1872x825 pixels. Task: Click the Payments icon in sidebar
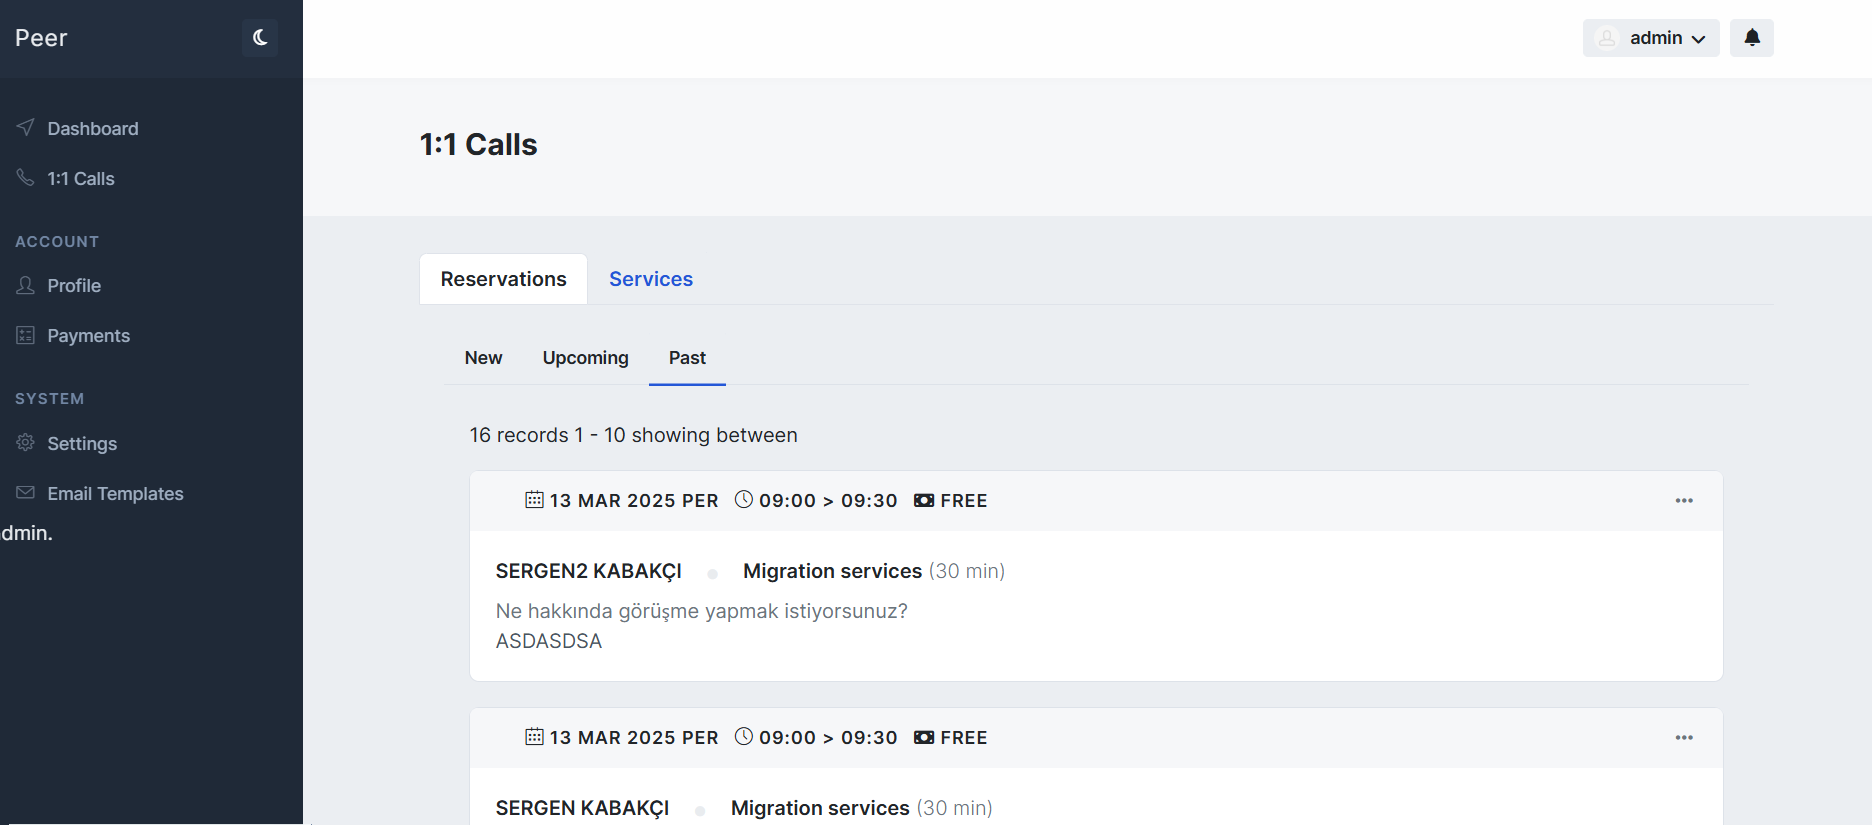click(x=26, y=335)
